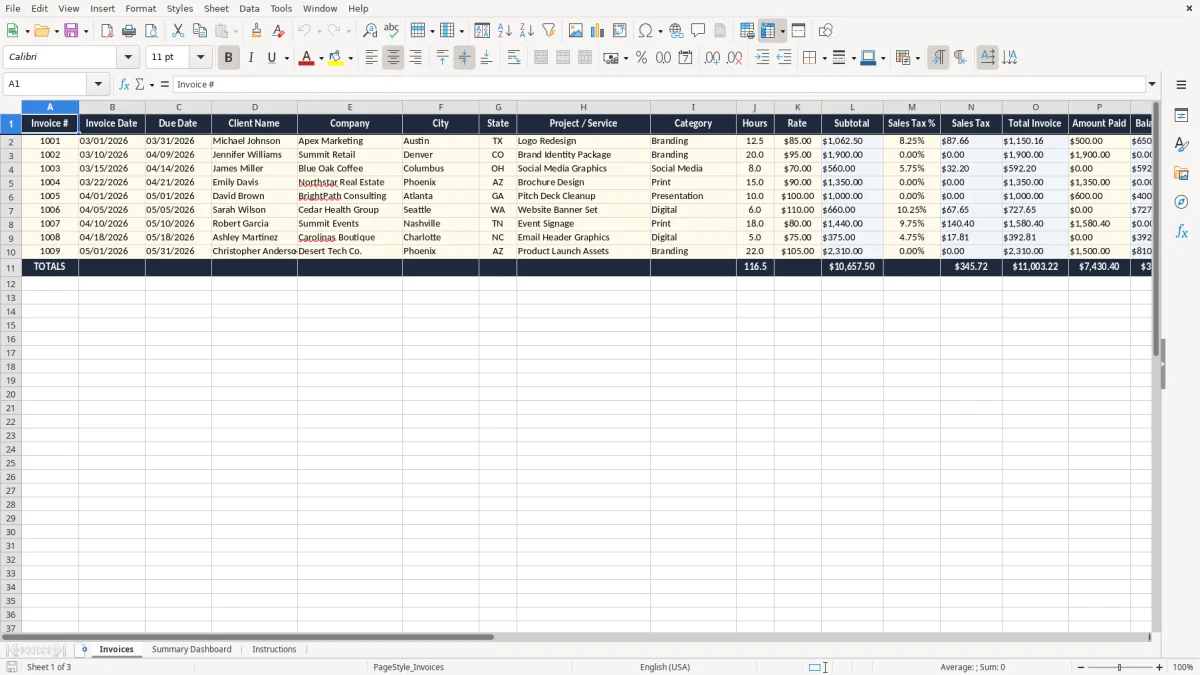The image size is (1200, 675).
Task: Expand the 11 pt font size dropdown
Action: click(200, 58)
